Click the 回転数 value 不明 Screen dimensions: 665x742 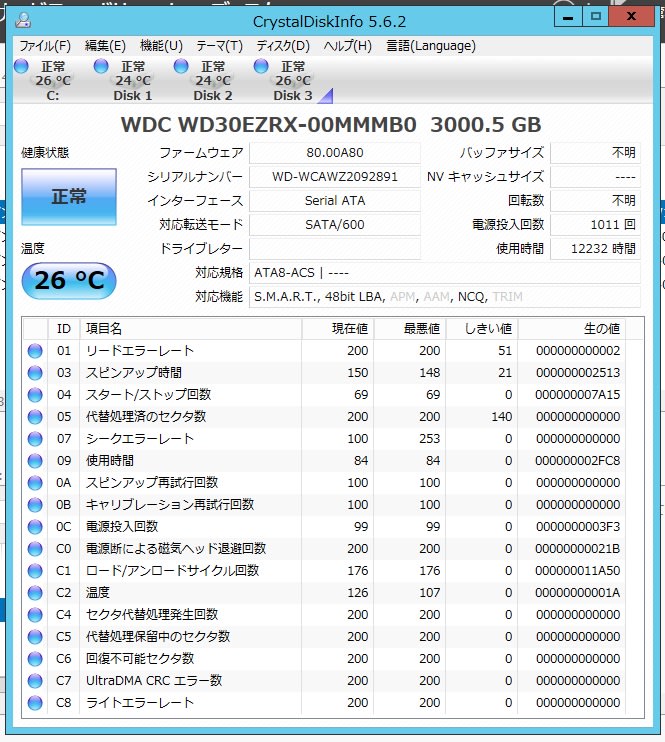(595, 201)
